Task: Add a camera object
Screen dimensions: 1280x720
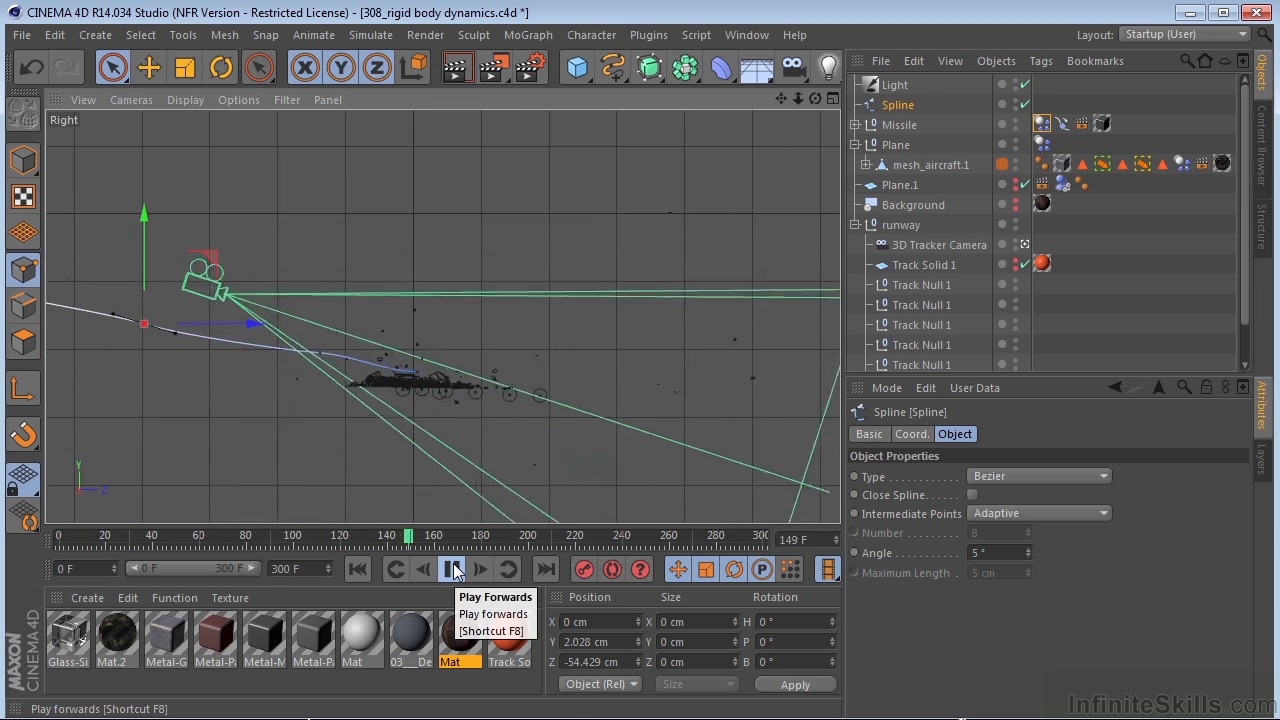Action: (x=793, y=67)
